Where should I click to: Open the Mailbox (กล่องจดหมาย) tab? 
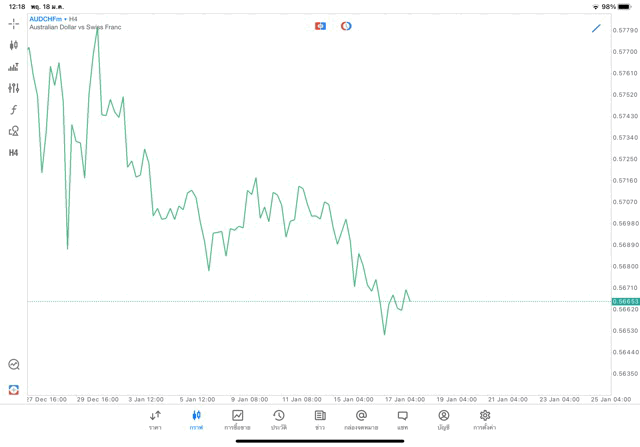click(361, 419)
